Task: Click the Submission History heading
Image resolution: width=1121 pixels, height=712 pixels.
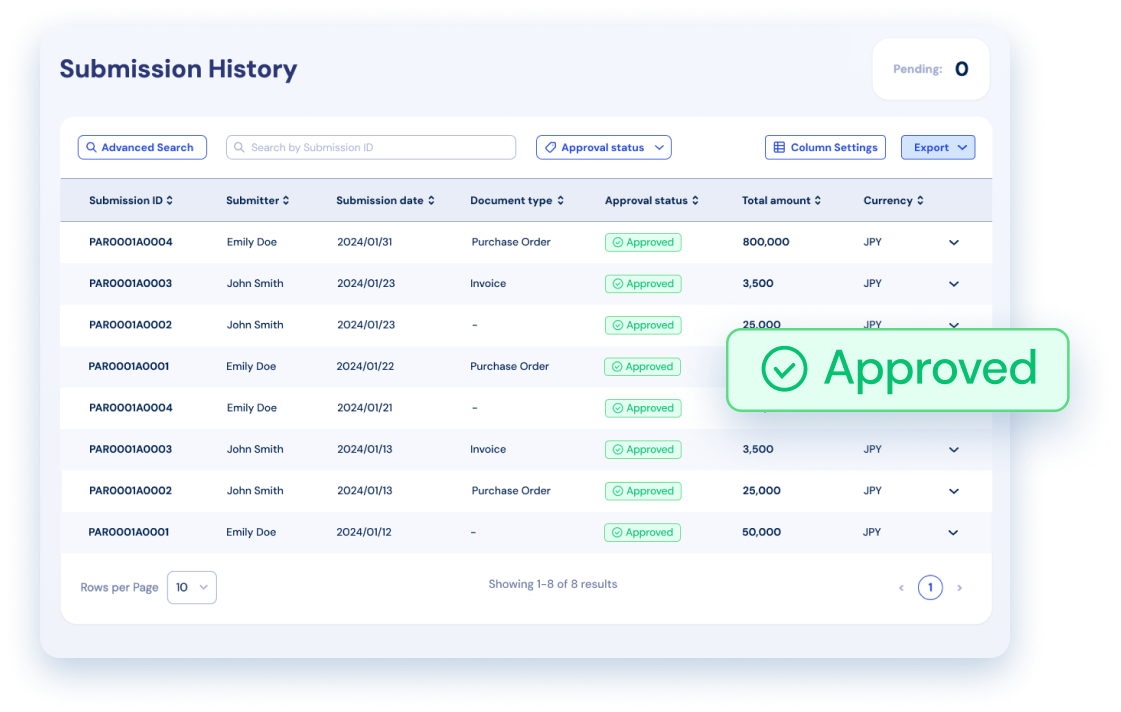Action: (x=178, y=69)
